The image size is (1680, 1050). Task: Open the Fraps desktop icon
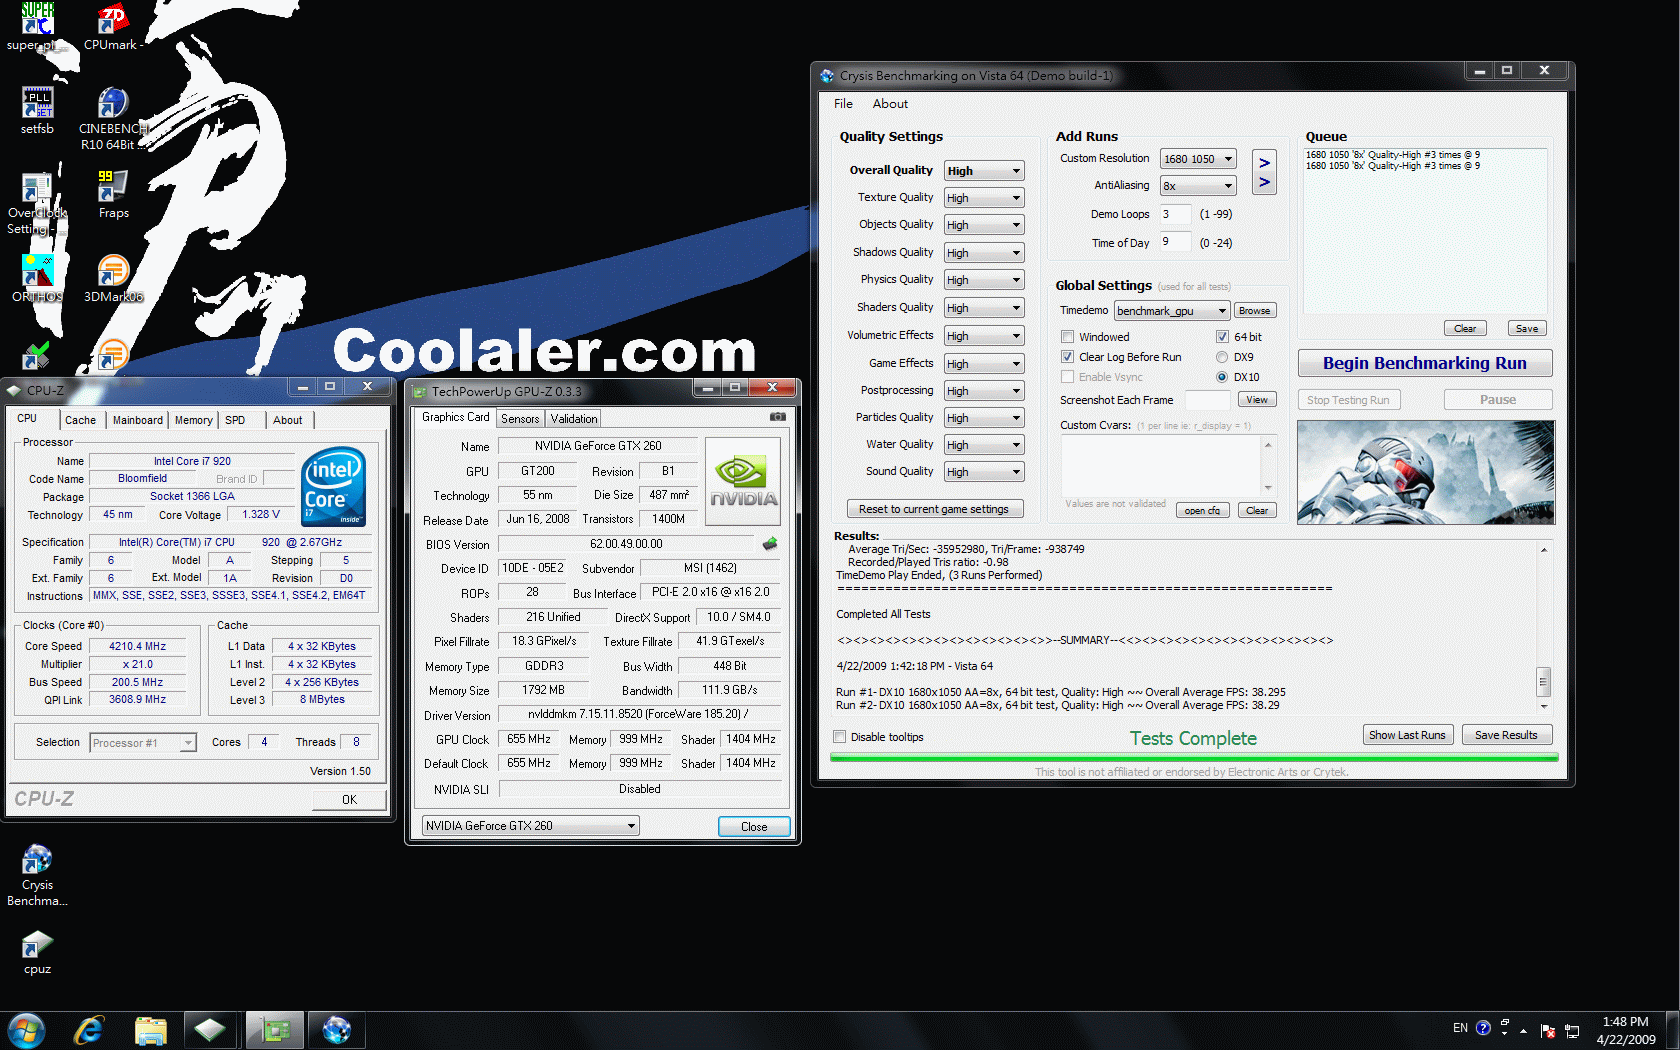click(x=113, y=194)
